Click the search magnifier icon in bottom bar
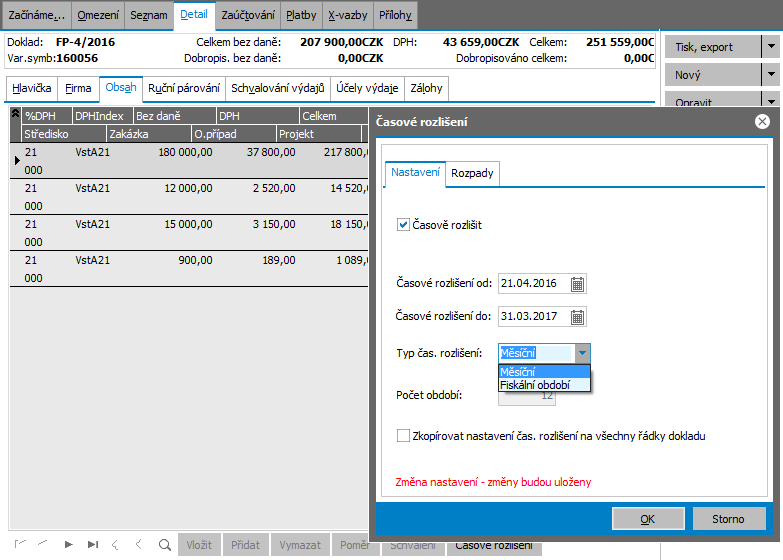 [x=164, y=545]
